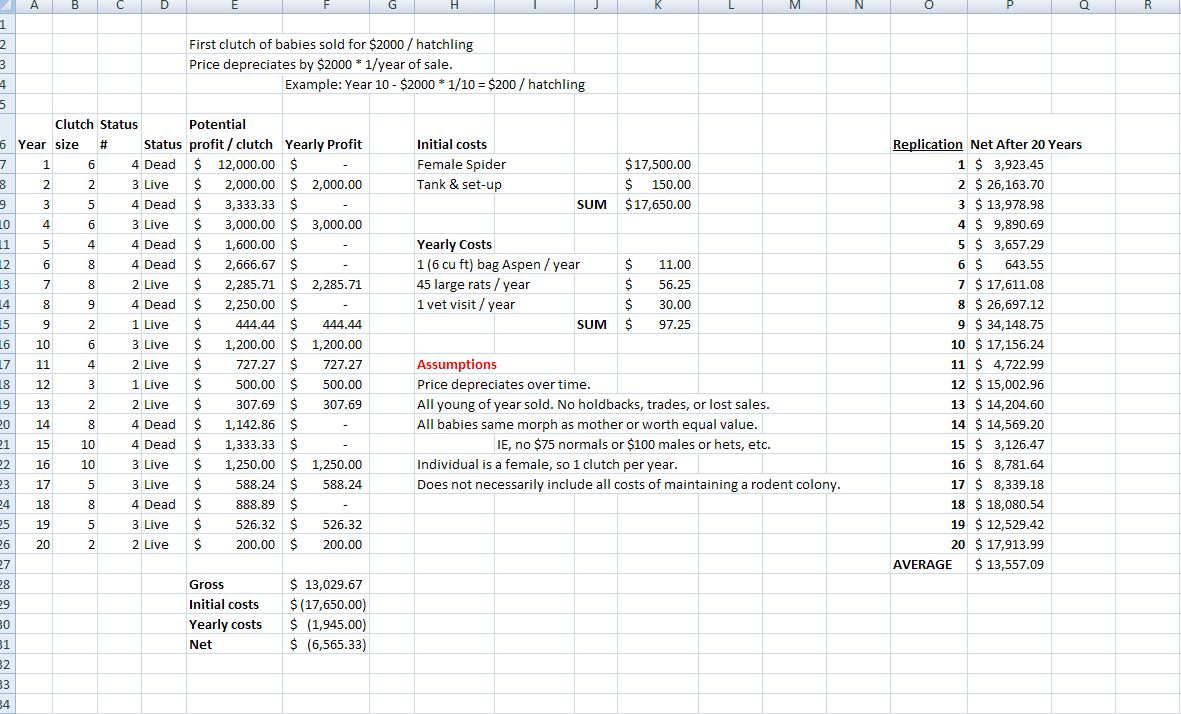Image resolution: width=1181 pixels, height=714 pixels.
Task: Click the 'Yearly Costs' heading cell
Action: pos(454,245)
